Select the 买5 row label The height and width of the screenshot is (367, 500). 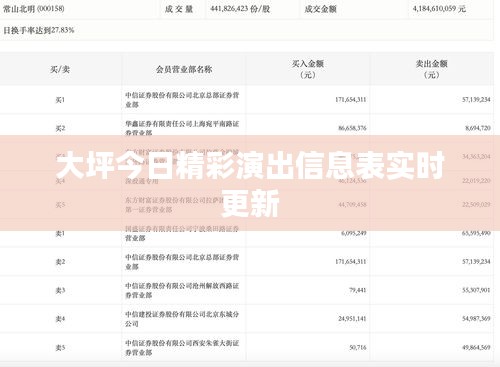(x=60, y=205)
